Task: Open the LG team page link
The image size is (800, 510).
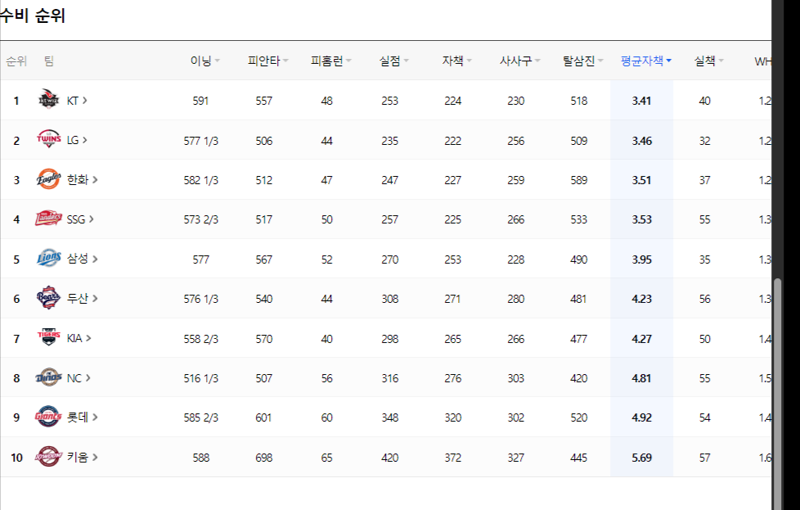Action: 77,140
